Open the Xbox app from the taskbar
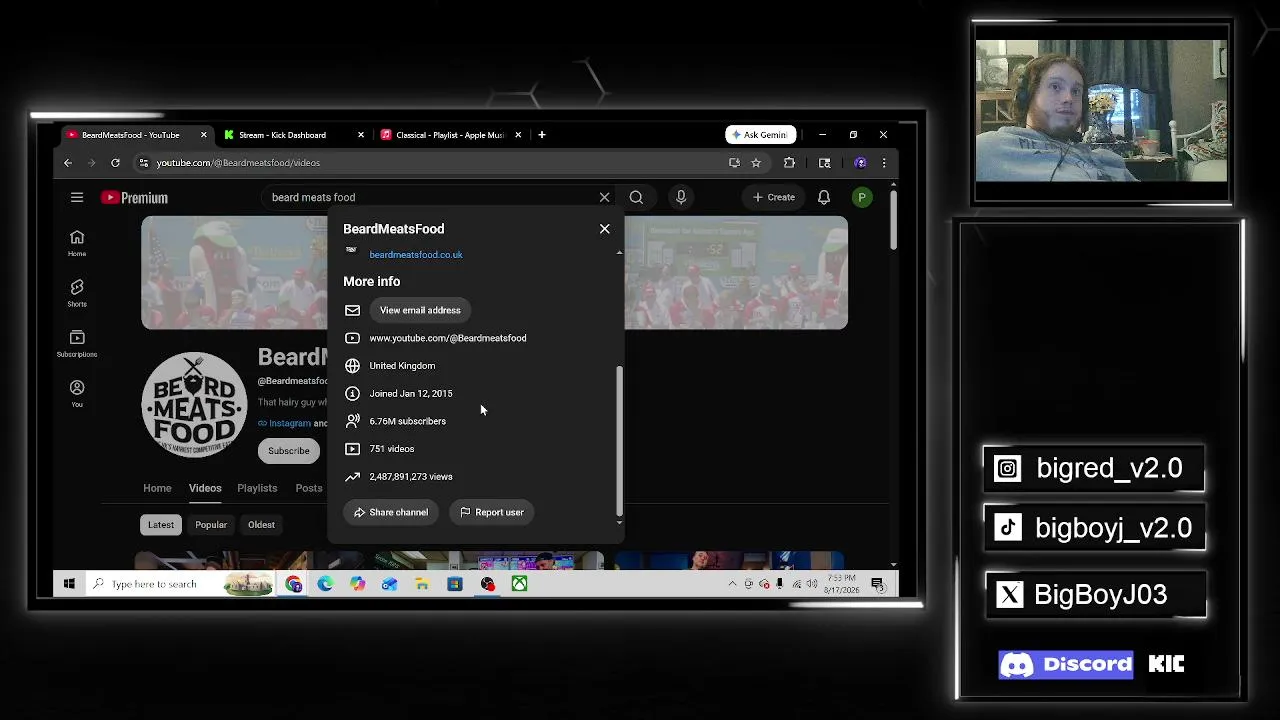Screen dimensions: 1280x720 (520, 584)
